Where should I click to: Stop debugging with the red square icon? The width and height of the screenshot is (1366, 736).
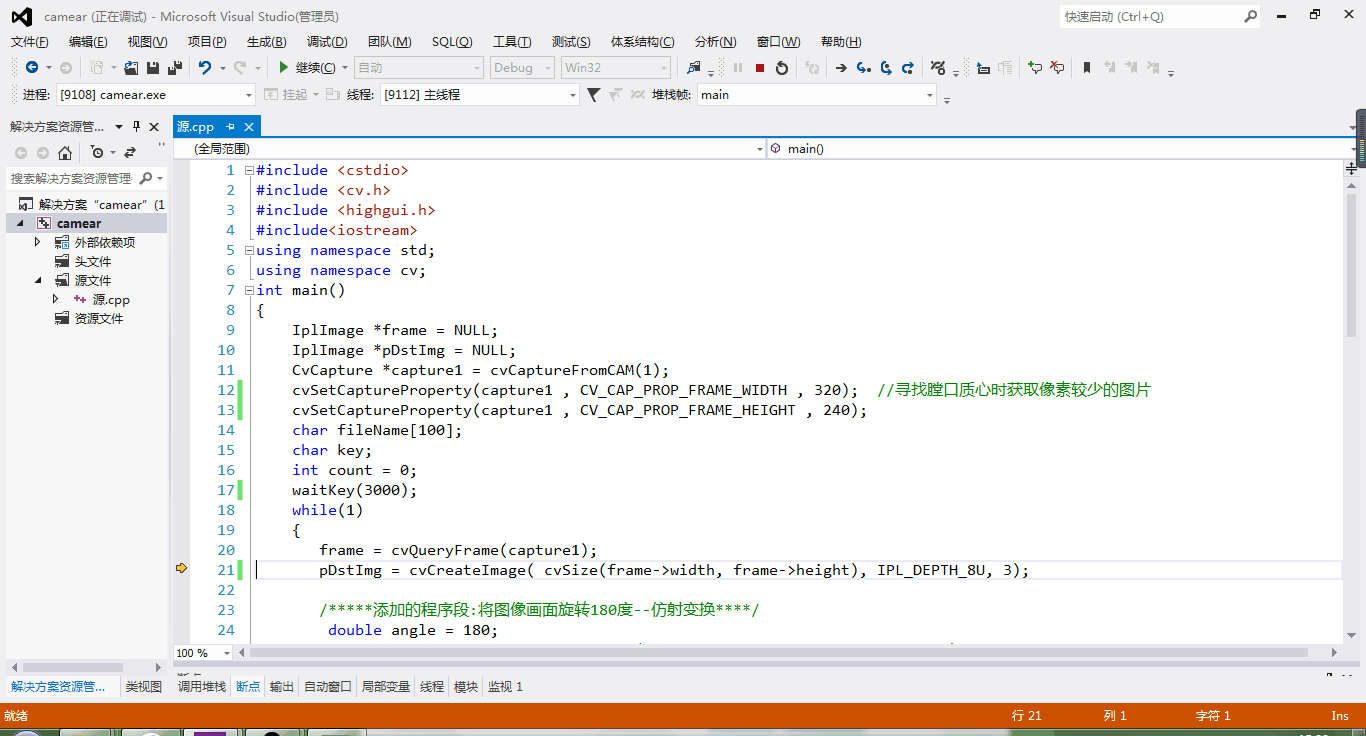pyautogui.click(x=760, y=68)
